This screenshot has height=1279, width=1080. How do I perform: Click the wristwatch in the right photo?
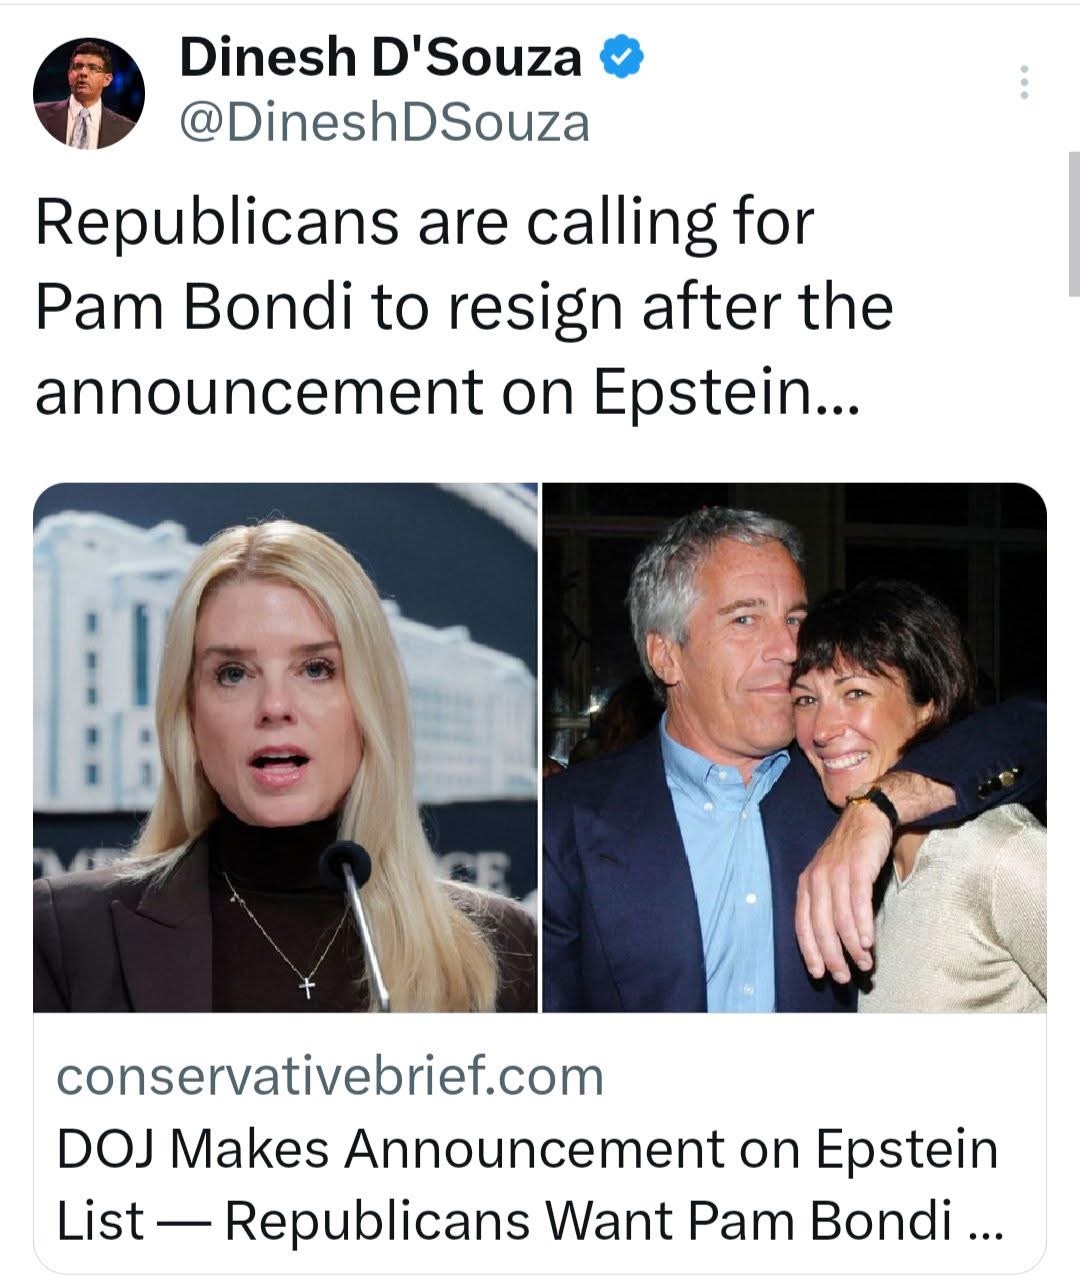(x=878, y=803)
